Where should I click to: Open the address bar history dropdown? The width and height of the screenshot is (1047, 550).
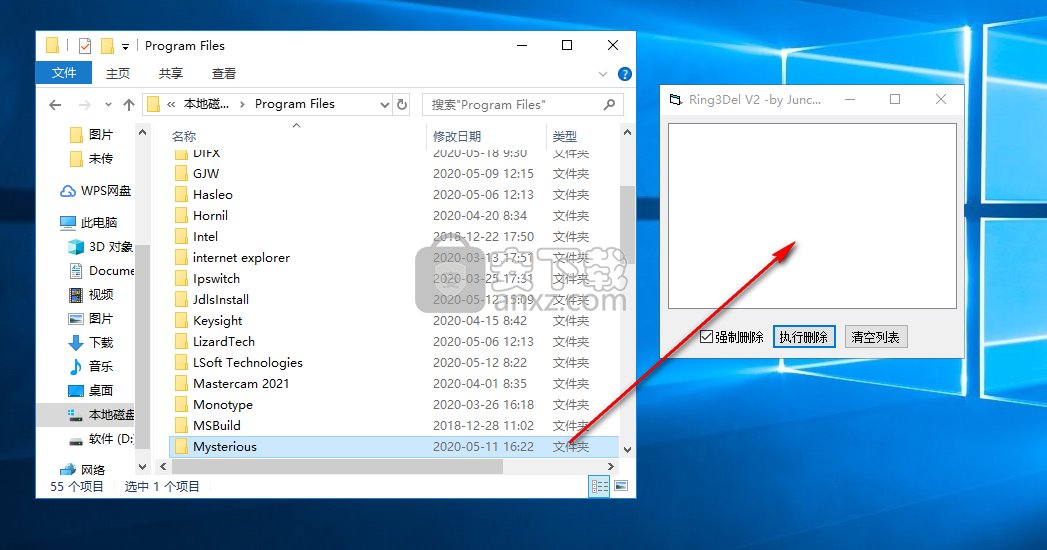tap(385, 105)
